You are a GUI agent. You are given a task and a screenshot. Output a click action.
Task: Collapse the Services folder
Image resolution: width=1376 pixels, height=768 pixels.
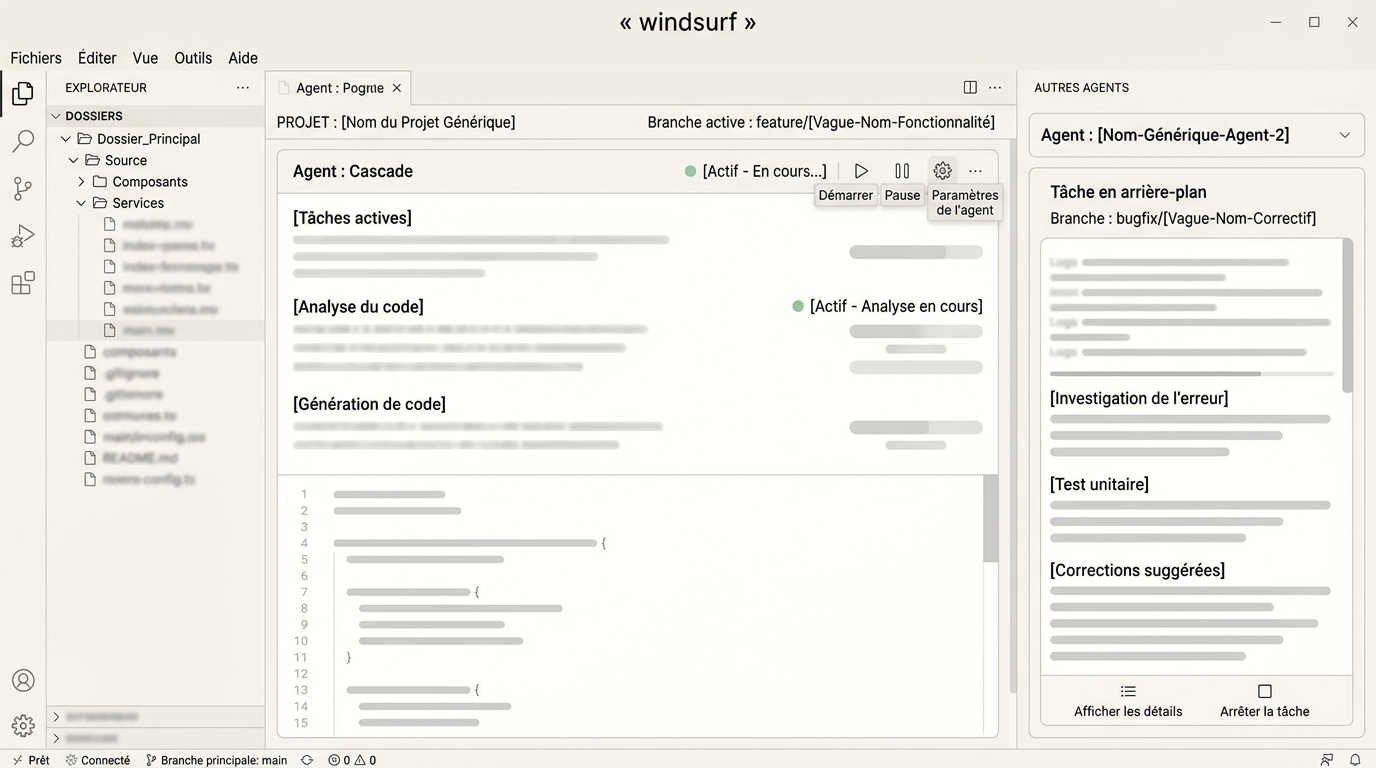coord(82,203)
